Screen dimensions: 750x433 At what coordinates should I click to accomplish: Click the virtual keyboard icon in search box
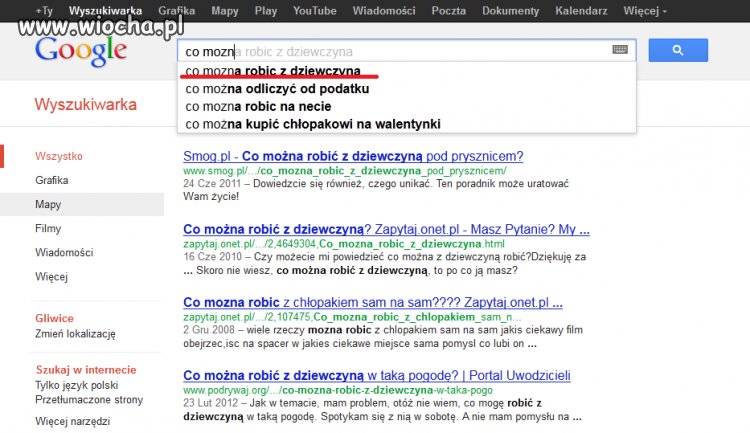pyautogui.click(x=620, y=50)
